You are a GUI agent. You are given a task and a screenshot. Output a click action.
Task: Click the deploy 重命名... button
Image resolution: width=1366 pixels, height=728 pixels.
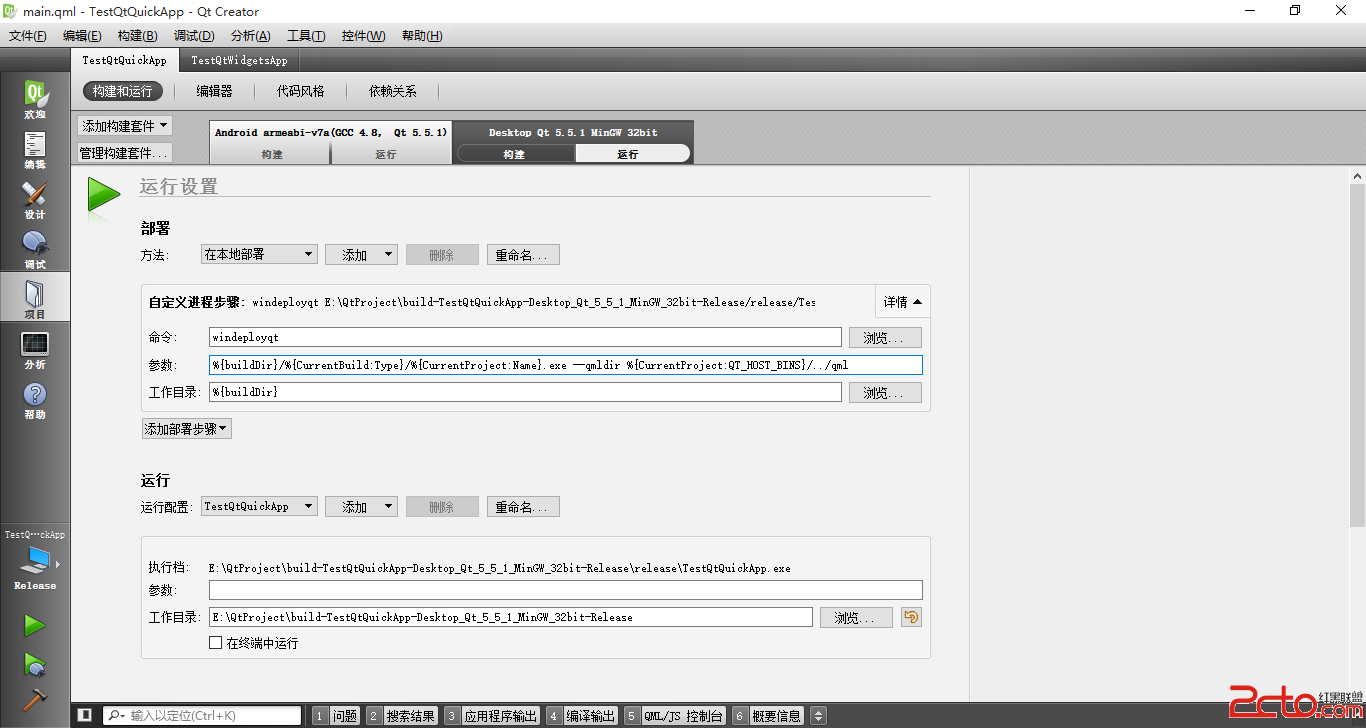(x=523, y=255)
